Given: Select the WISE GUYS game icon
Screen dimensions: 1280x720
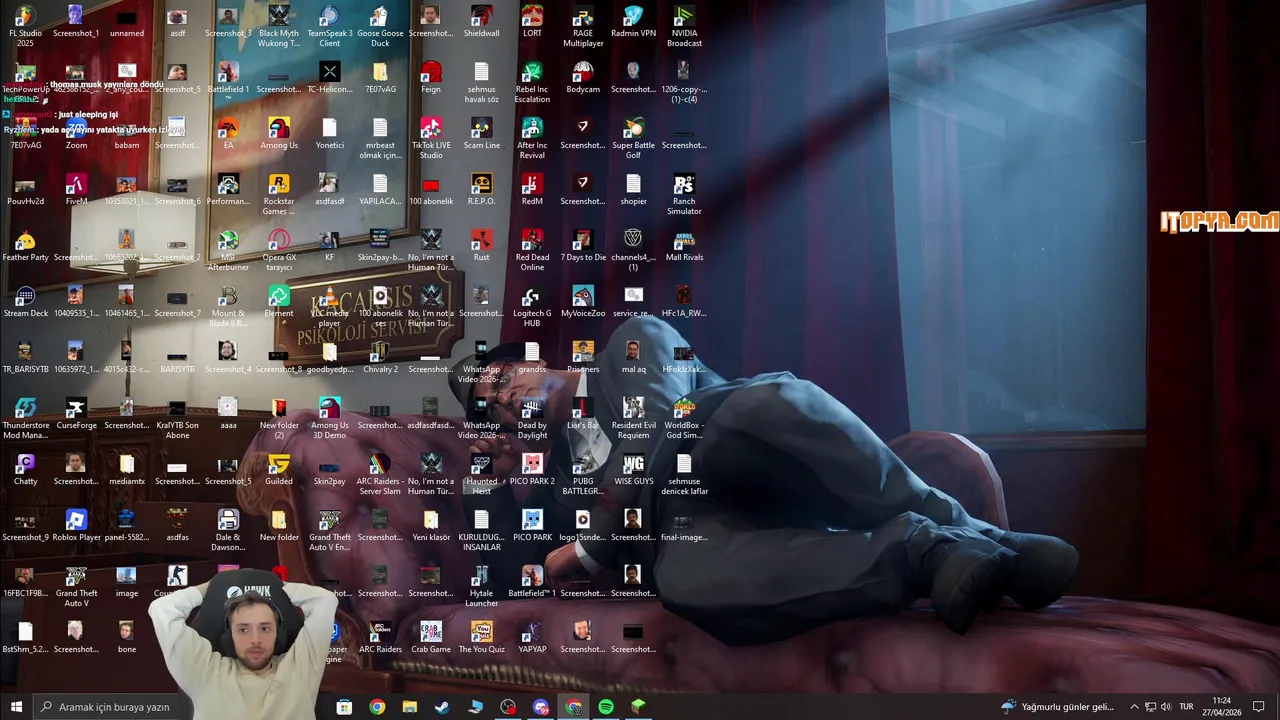Looking at the screenshot, I should coord(633,470).
